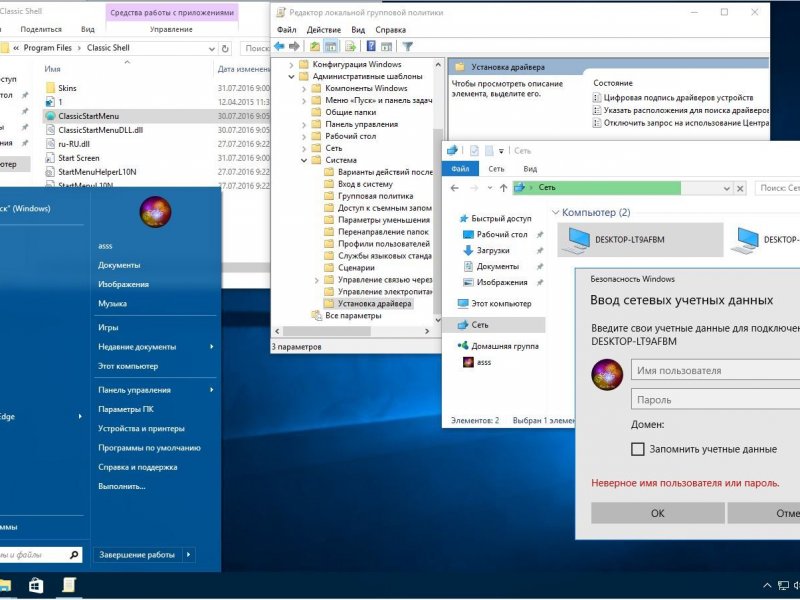Open Homegroup in Network navigation pane
The width and height of the screenshot is (800, 600).
pyautogui.click(x=498, y=346)
